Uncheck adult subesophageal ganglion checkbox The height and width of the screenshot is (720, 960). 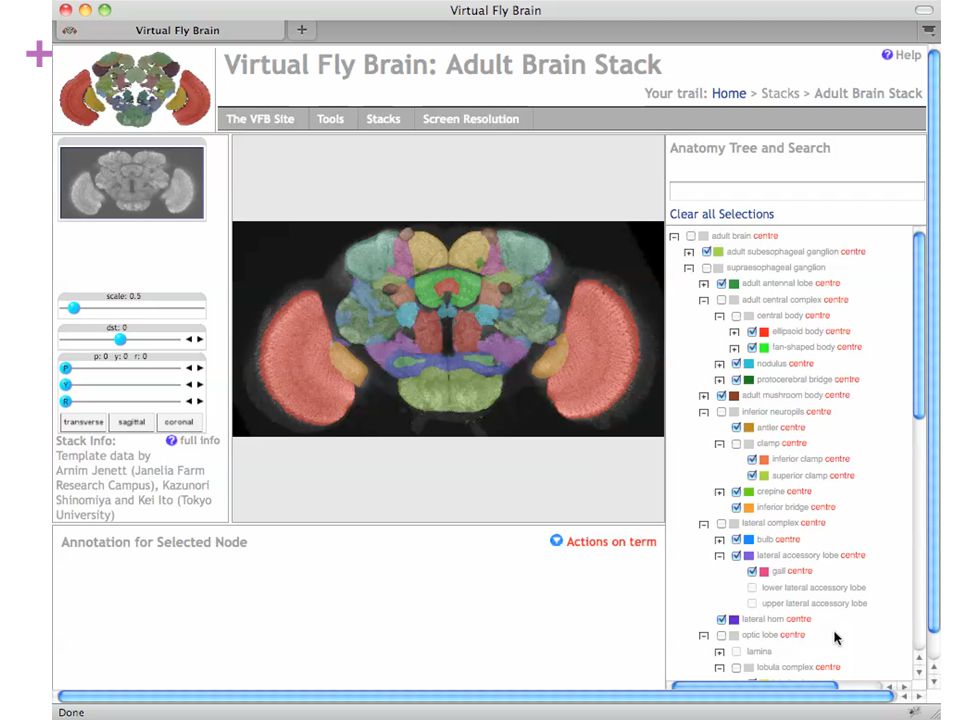pyautogui.click(x=707, y=252)
